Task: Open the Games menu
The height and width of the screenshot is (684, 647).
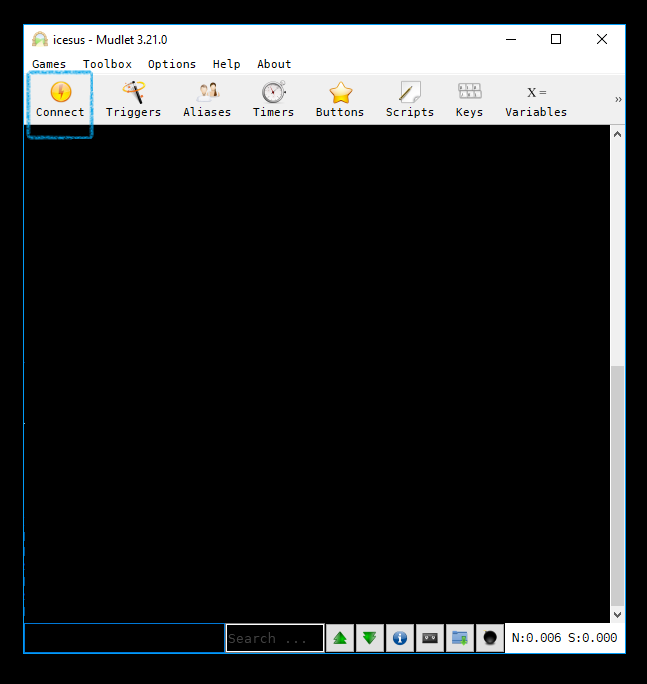Action: 49,64
